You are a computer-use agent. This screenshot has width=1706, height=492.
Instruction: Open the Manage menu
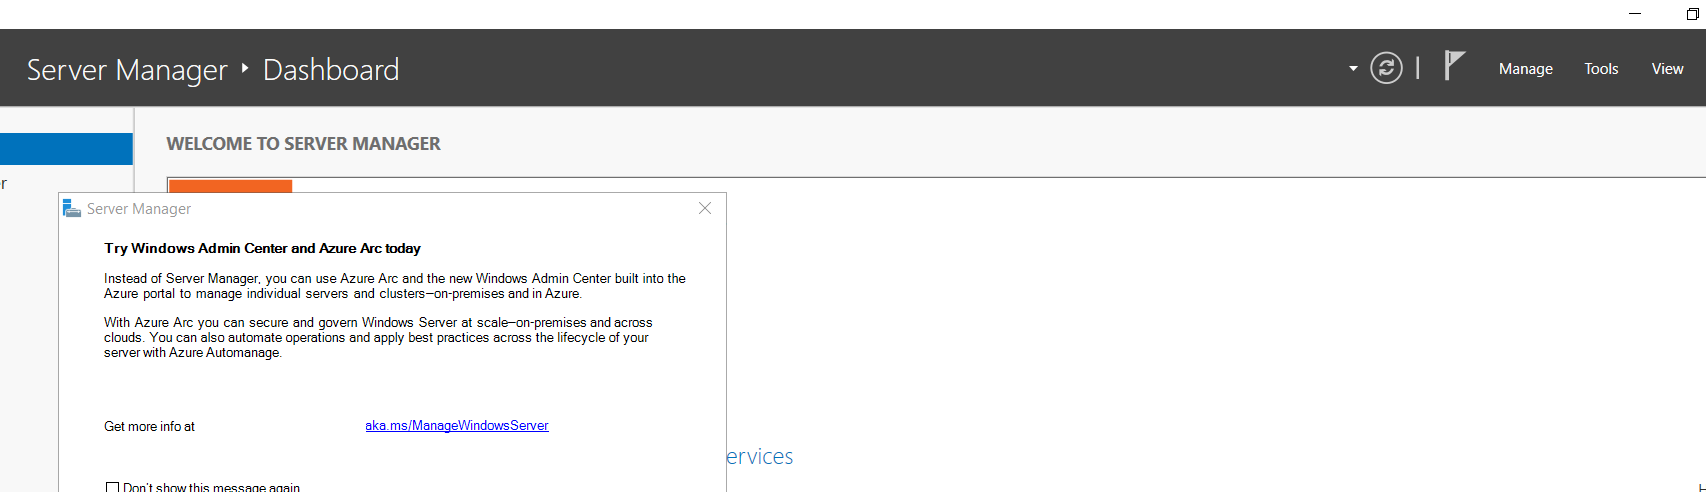pyautogui.click(x=1525, y=69)
